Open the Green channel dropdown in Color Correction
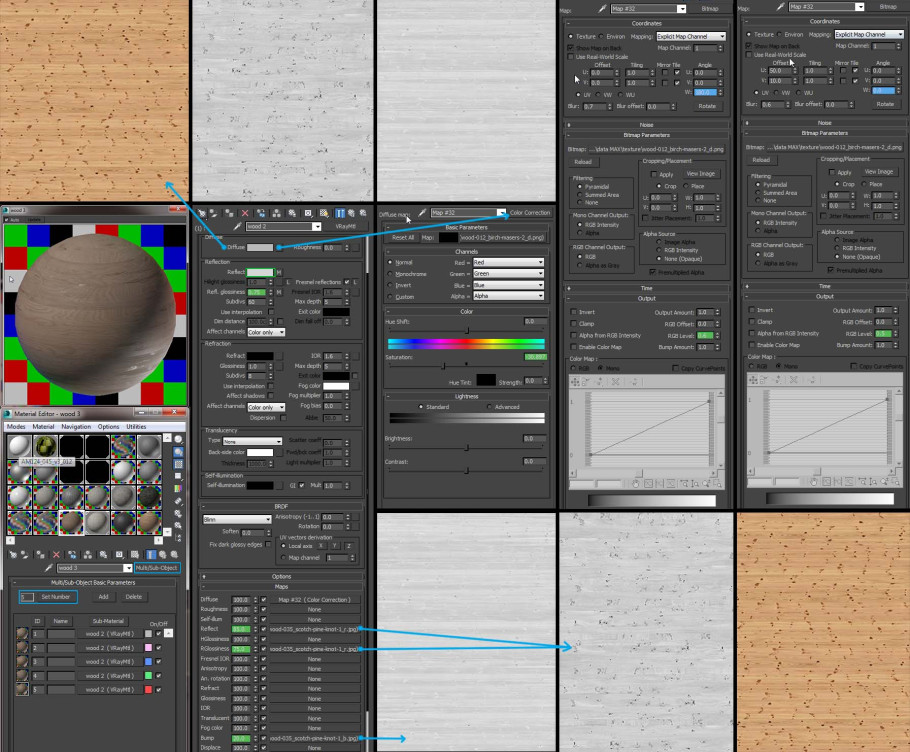The height and width of the screenshot is (752, 910). (x=508, y=273)
